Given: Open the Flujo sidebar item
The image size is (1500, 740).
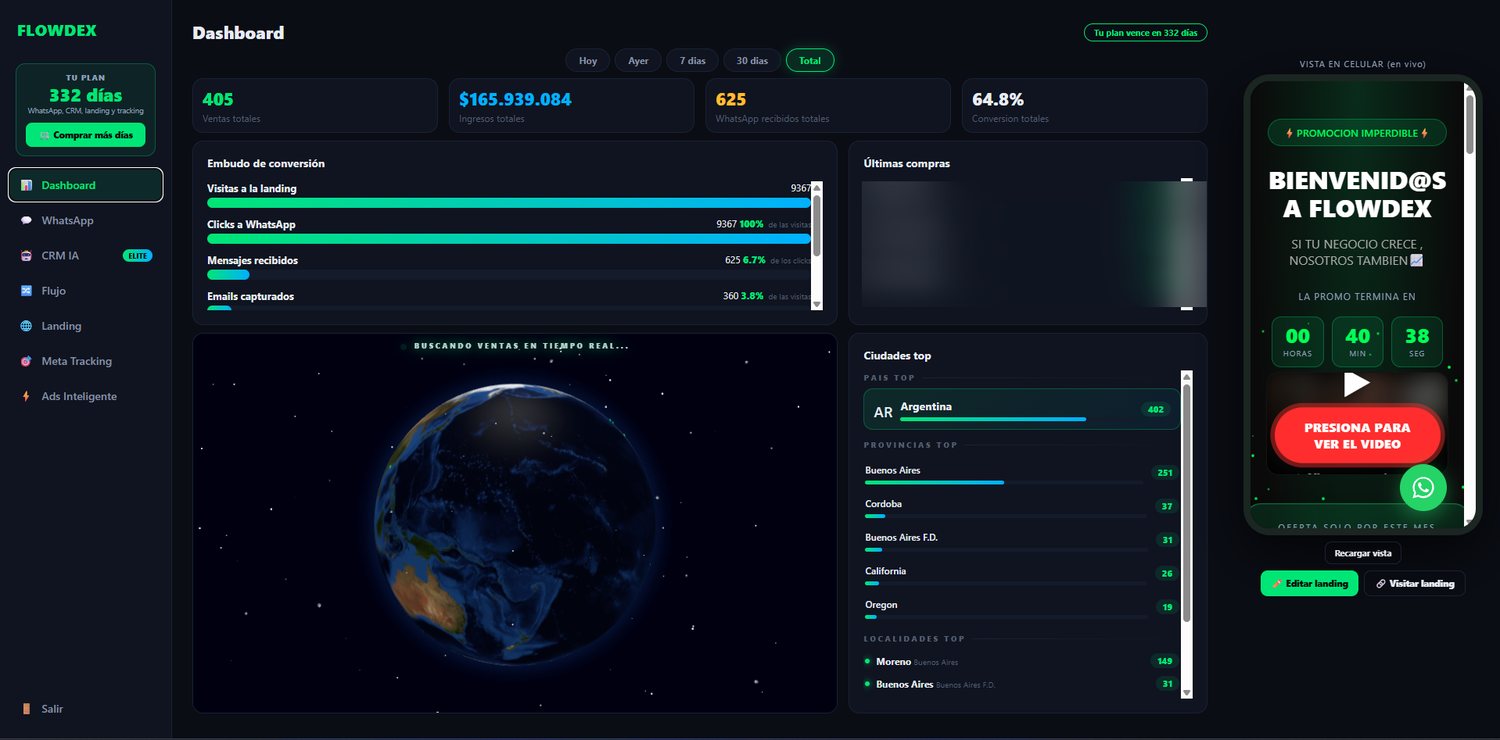Looking at the screenshot, I should (x=85, y=291).
